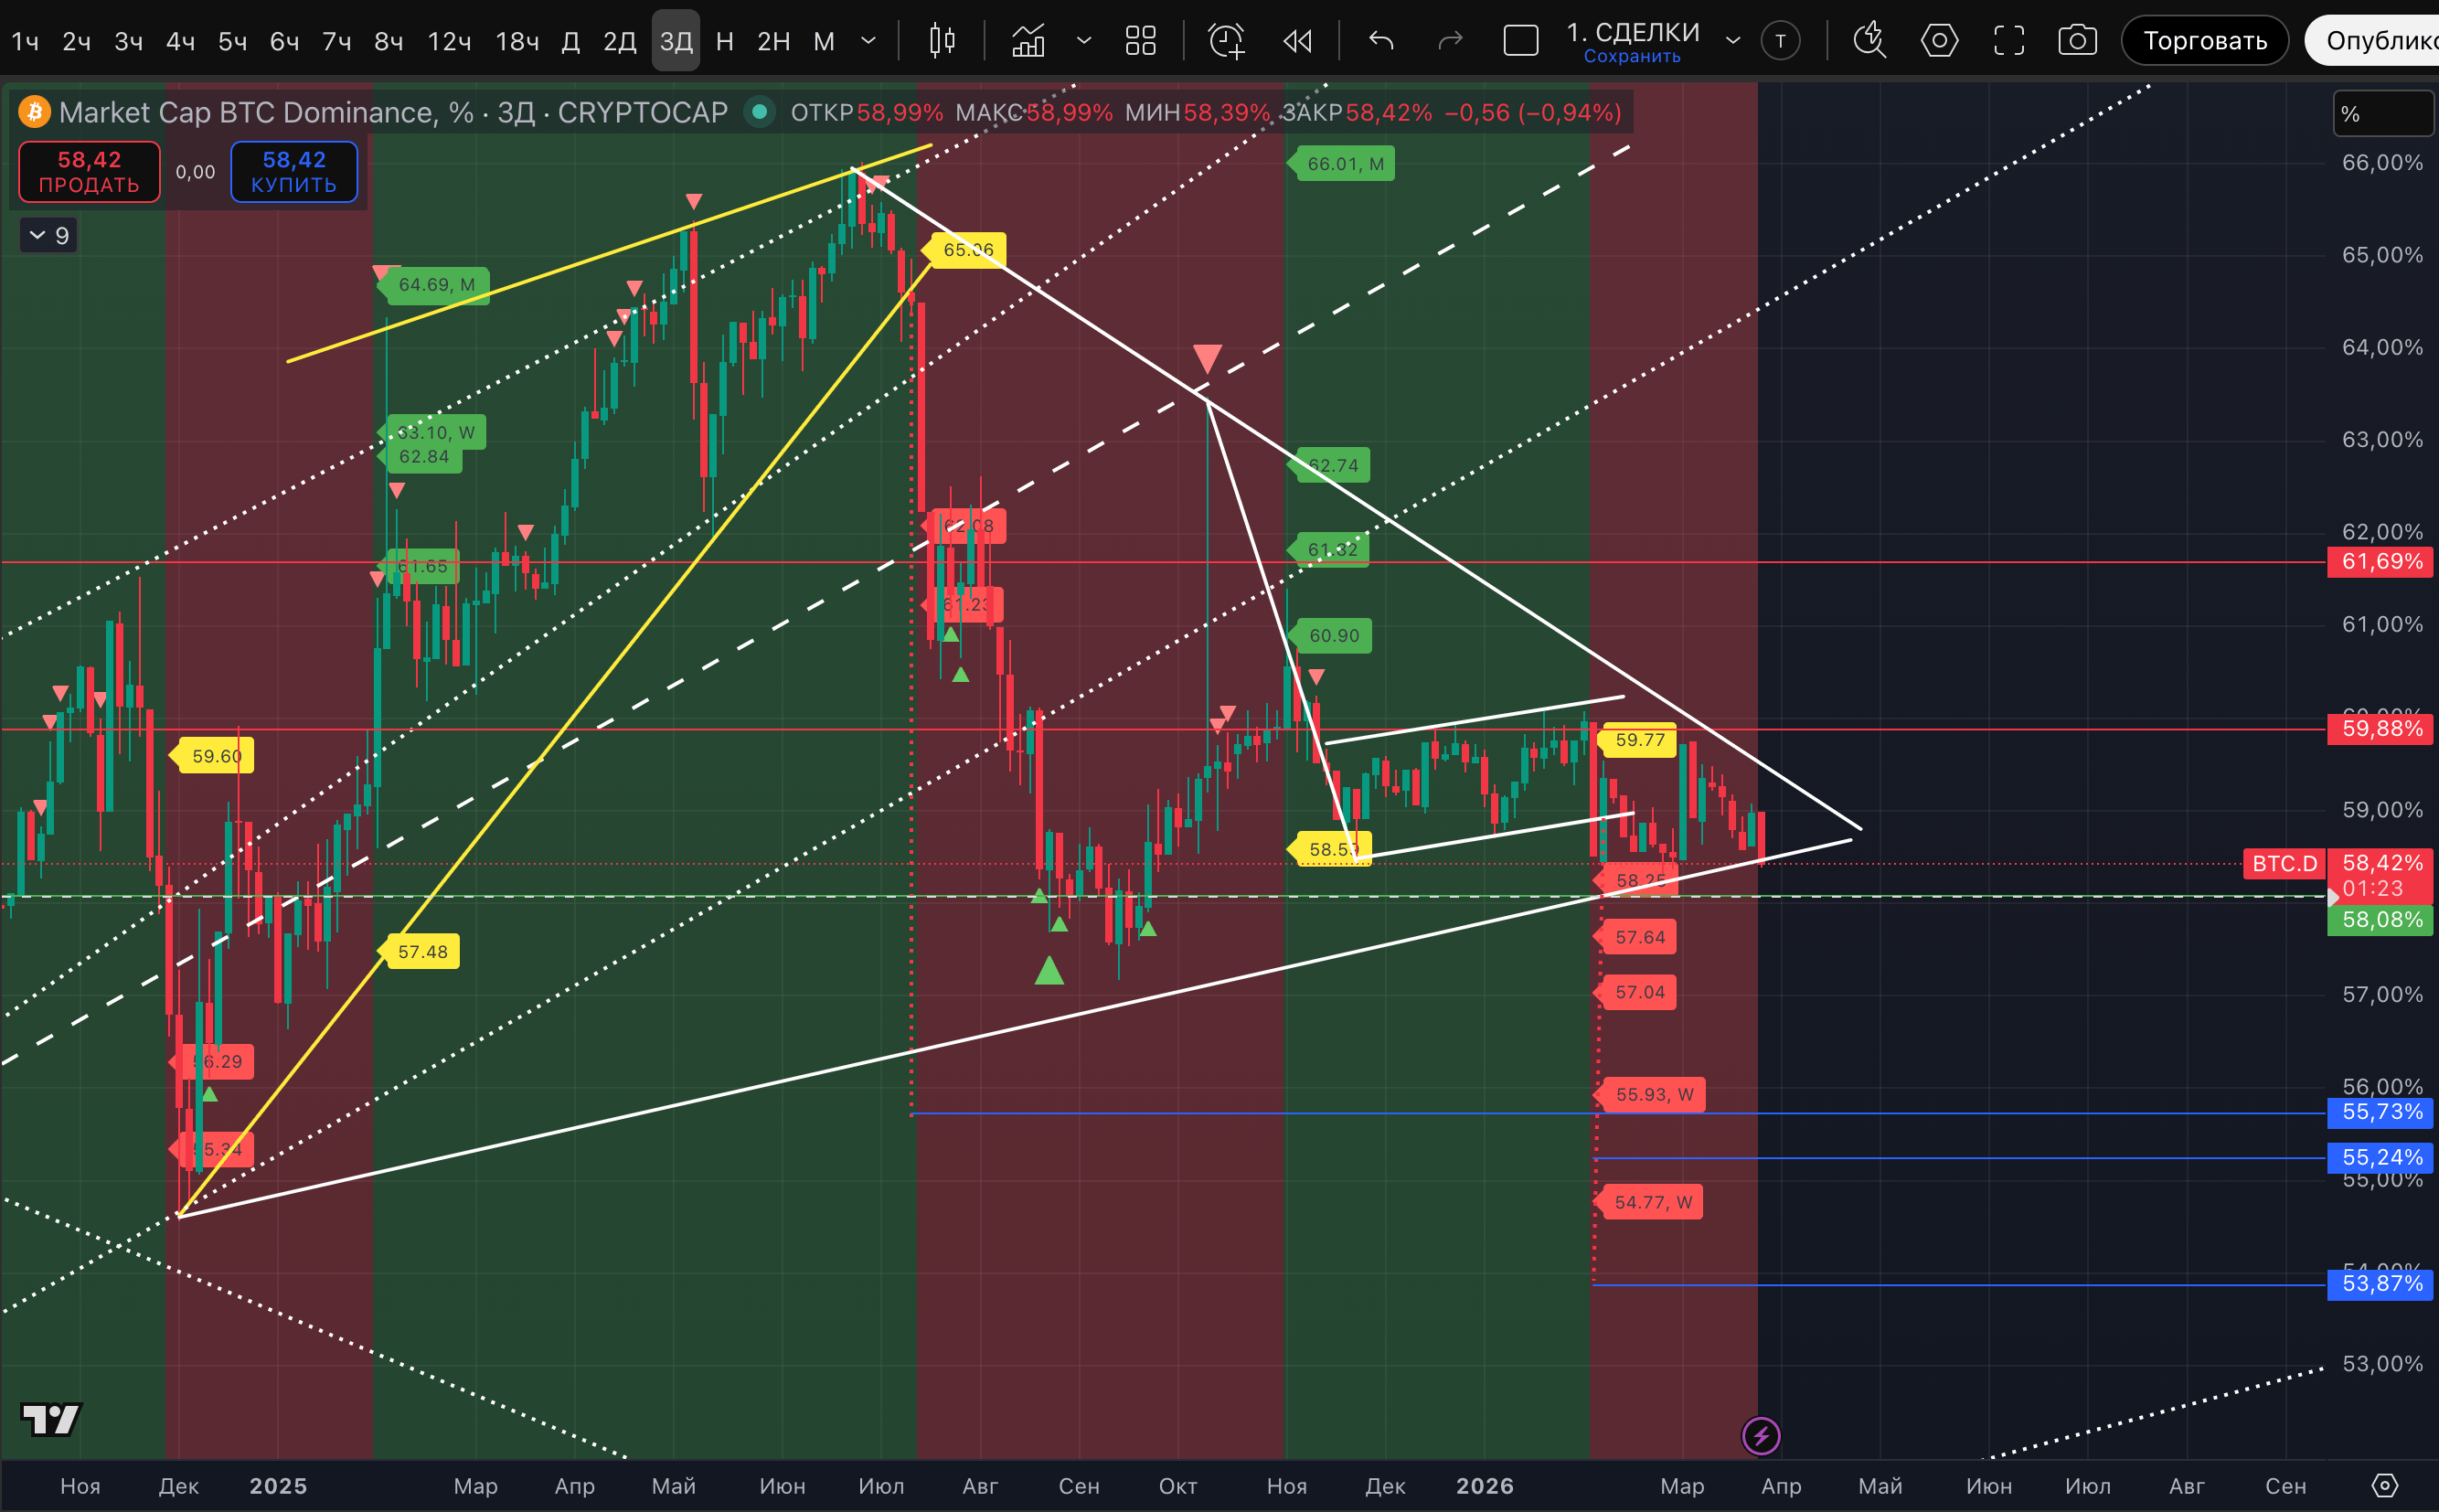Expand the indicators favorites dropdown arrow
The image size is (2439, 1512).
click(1083, 41)
